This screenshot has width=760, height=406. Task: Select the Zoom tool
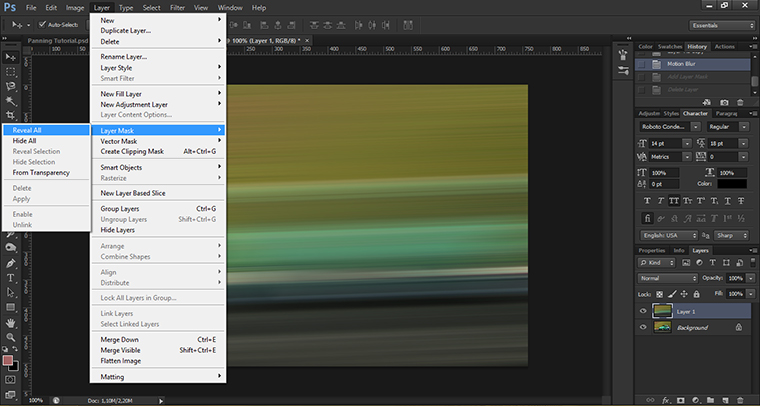pyautogui.click(x=10, y=338)
